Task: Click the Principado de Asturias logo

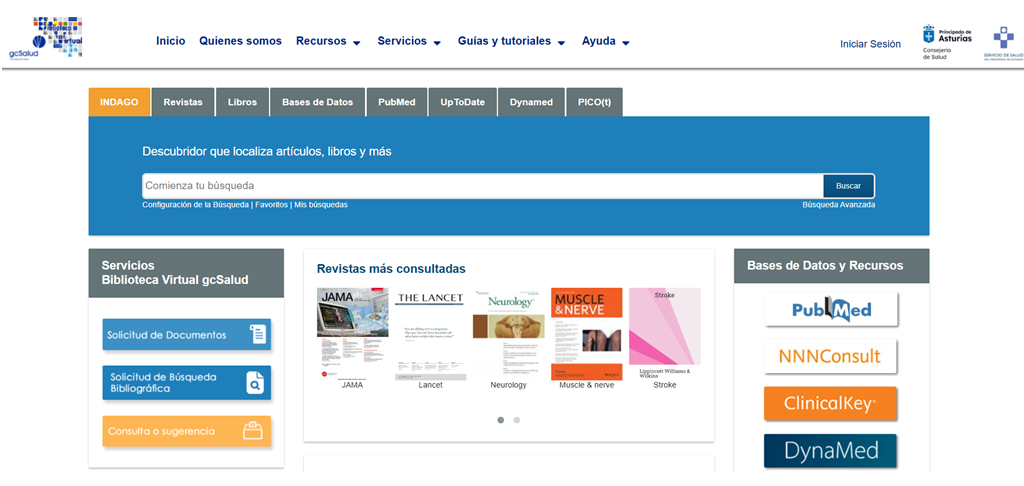Action: 946,43
